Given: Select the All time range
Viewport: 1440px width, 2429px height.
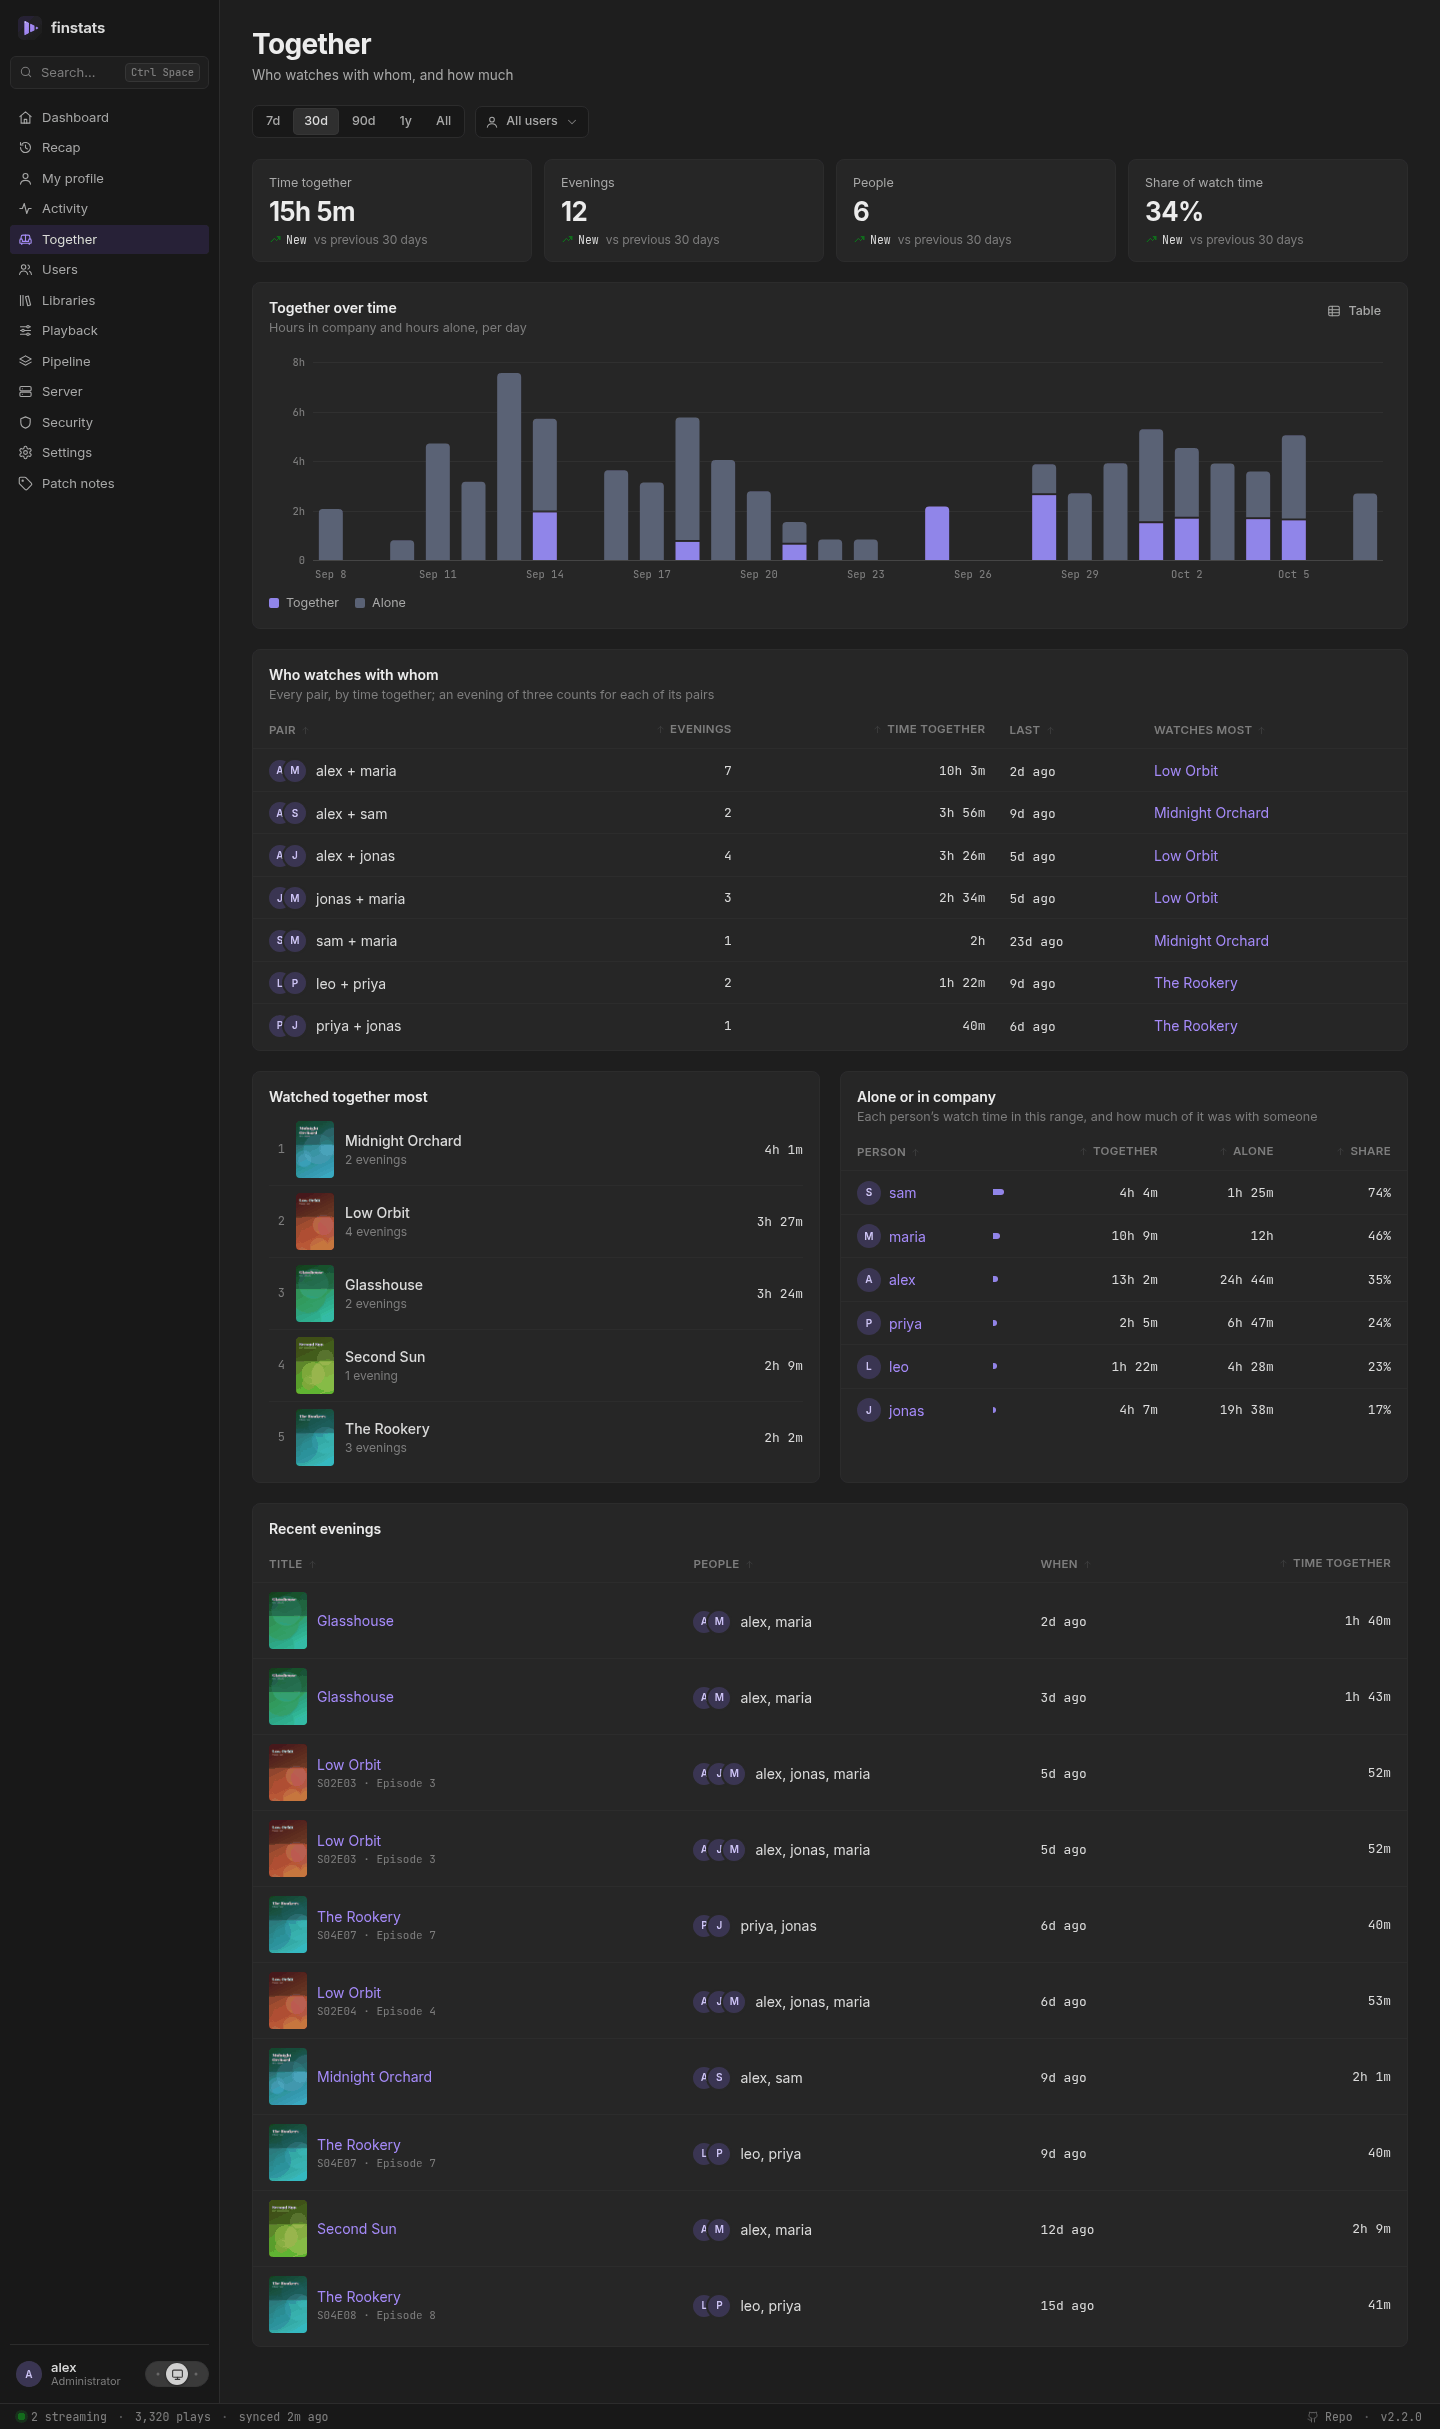Looking at the screenshot, I should click(444, 121).
